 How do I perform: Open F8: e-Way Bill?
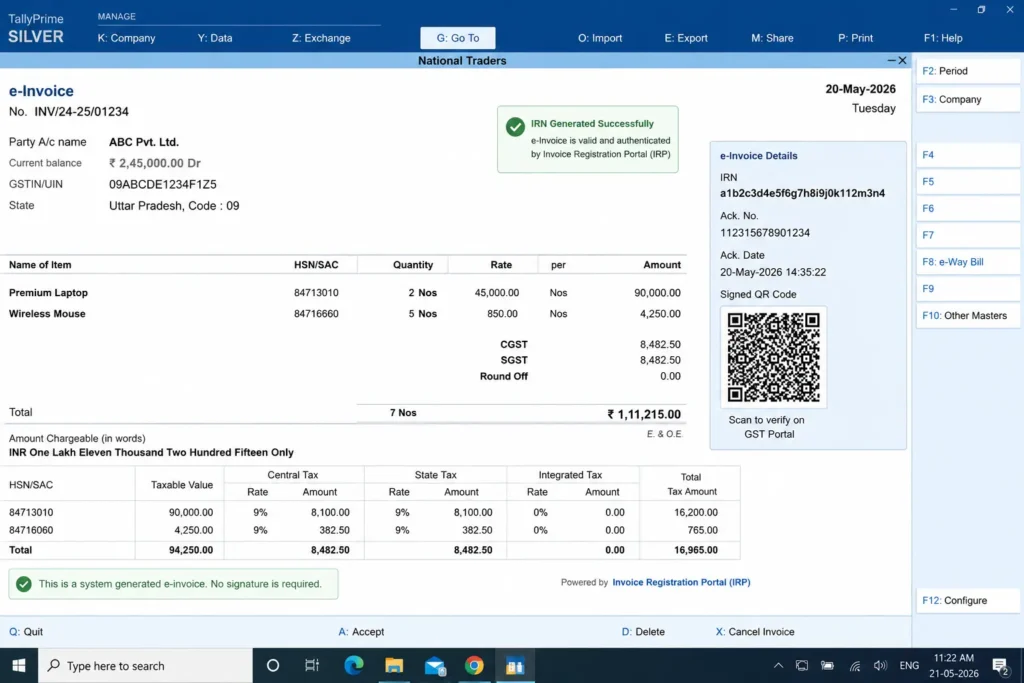(968, 262)
